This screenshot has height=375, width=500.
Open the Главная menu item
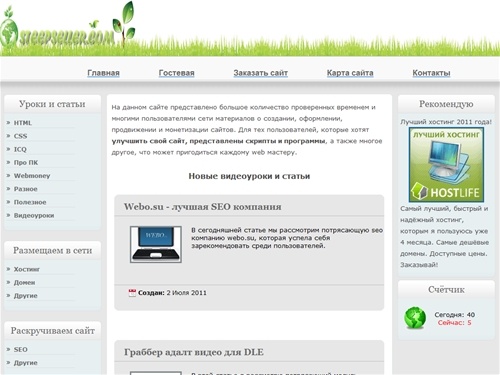pyautogui.click(x=103, y=73)
